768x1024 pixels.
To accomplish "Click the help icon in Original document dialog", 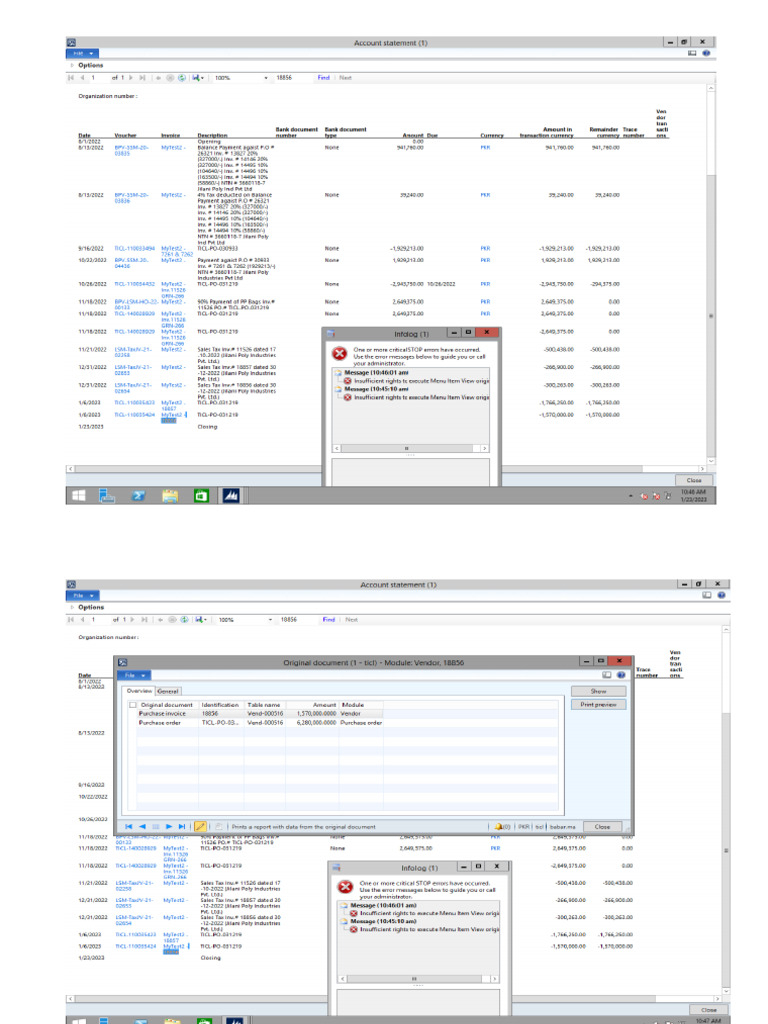I will (621, 675).
